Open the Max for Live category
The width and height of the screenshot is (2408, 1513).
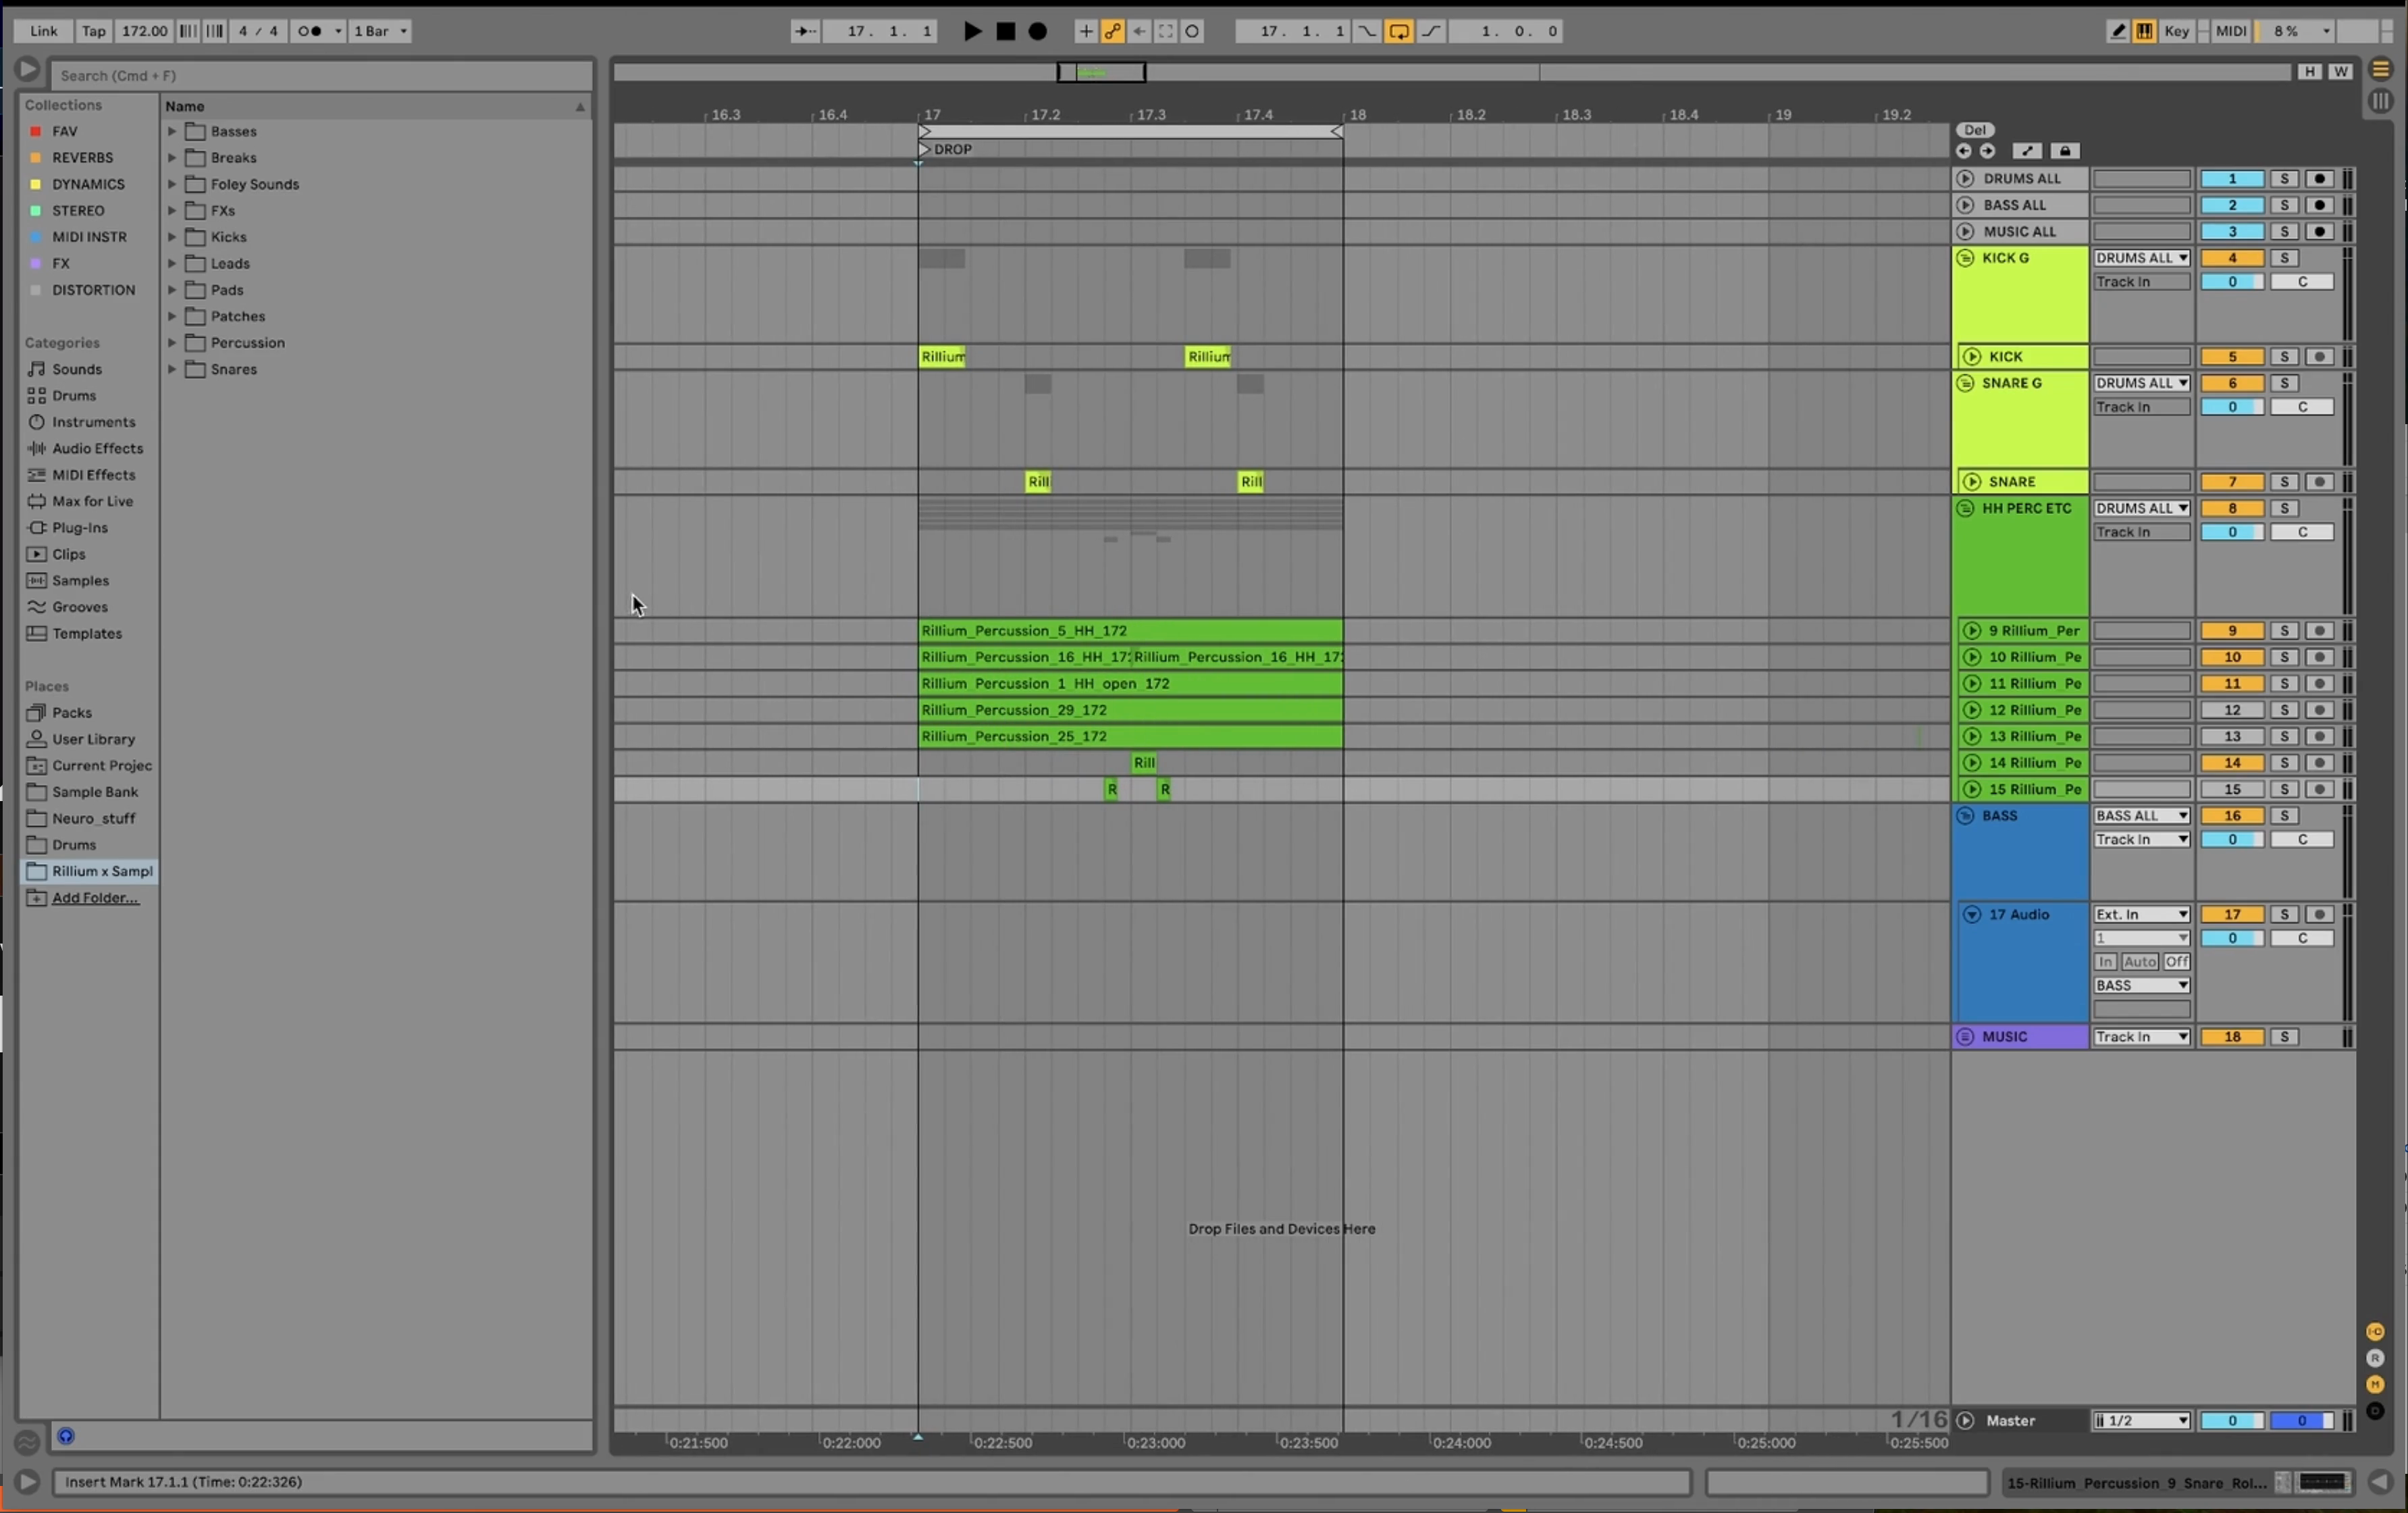point(92,501)
